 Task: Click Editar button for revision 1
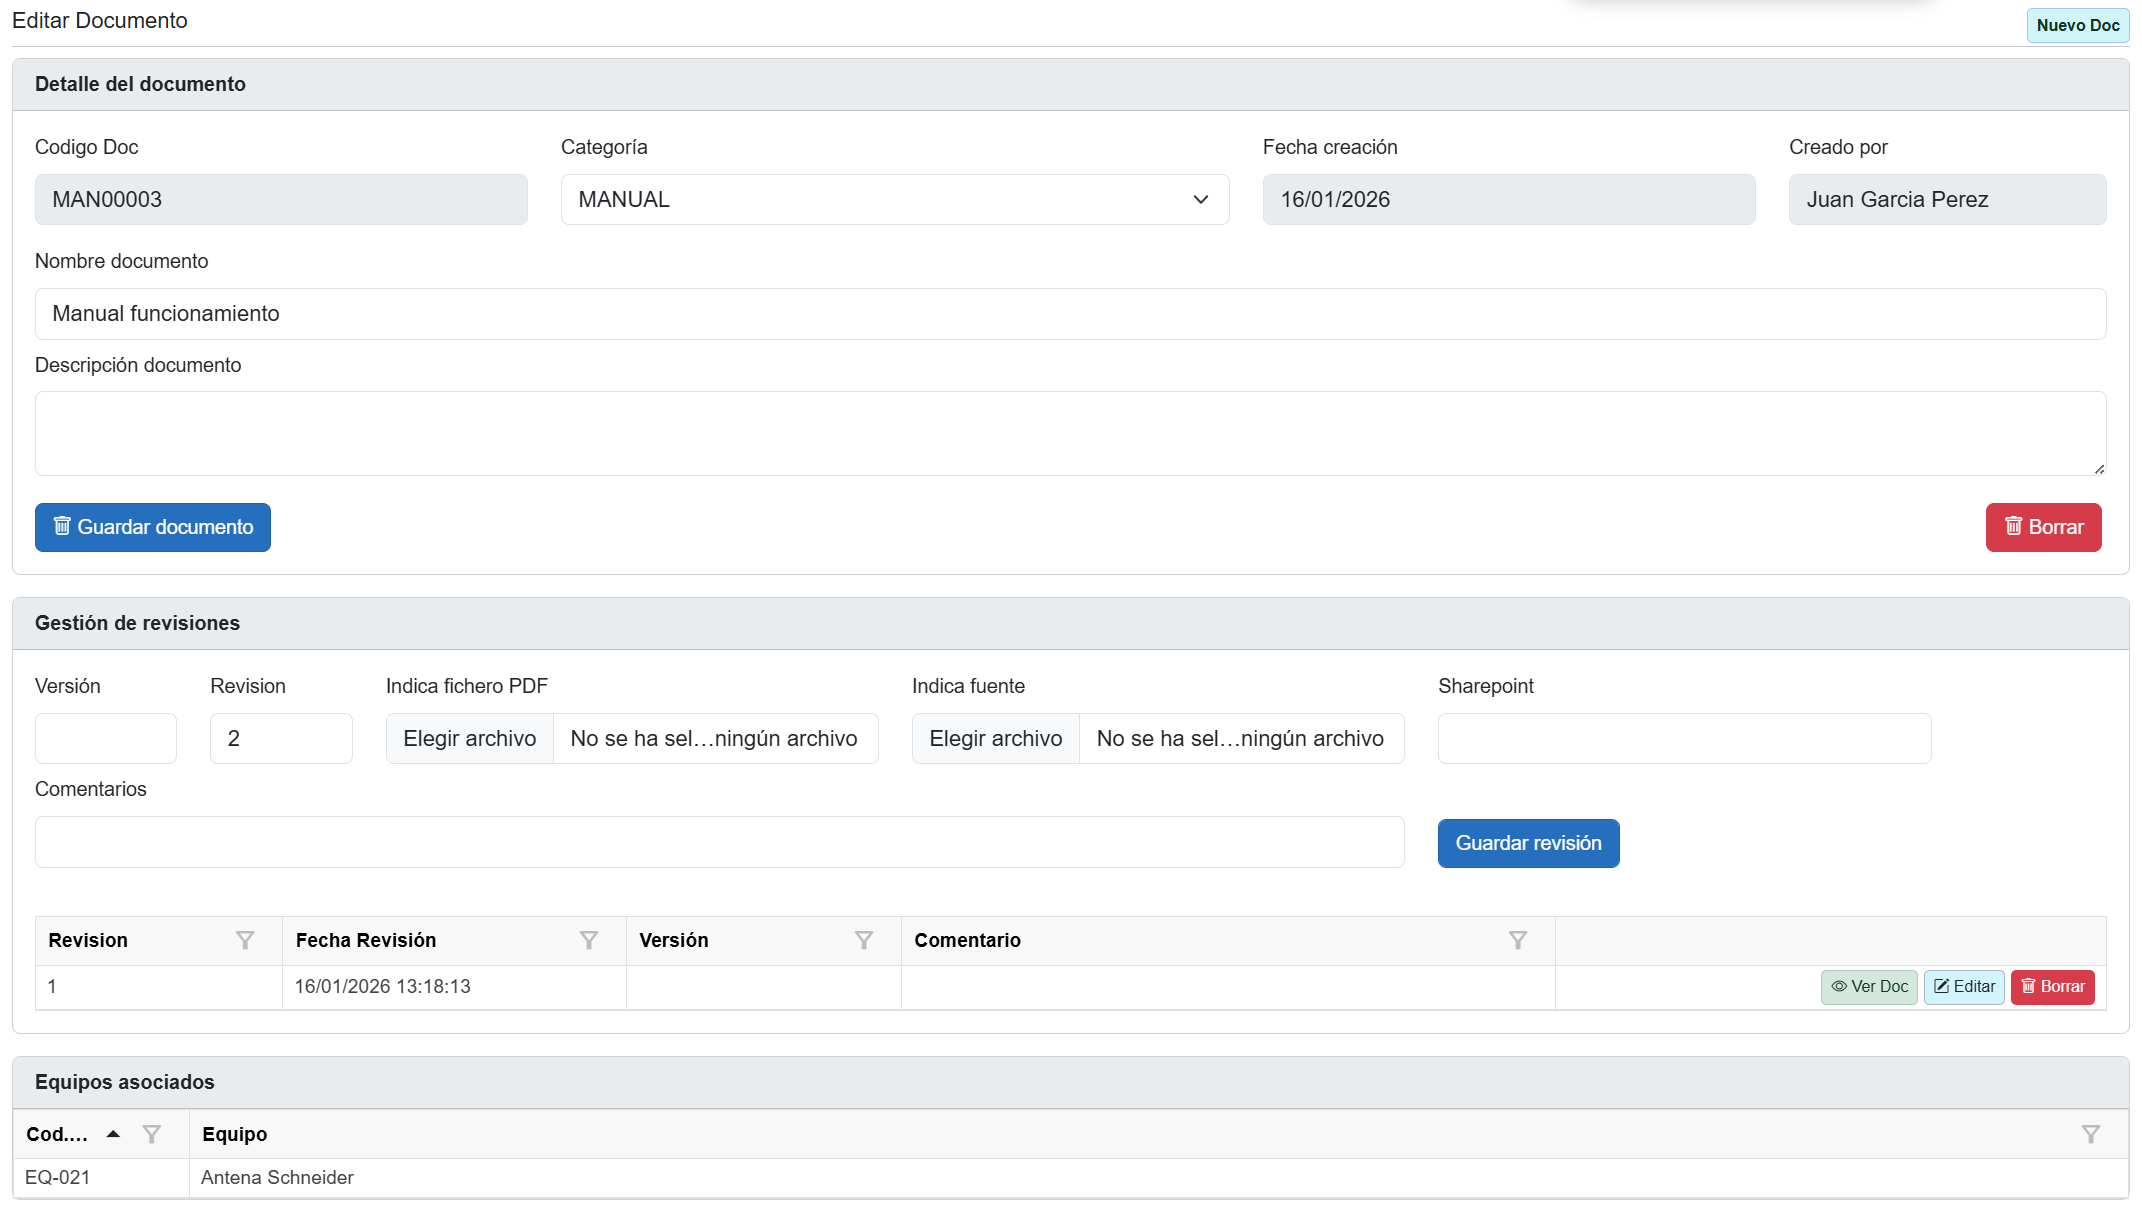pos(1964,987)
